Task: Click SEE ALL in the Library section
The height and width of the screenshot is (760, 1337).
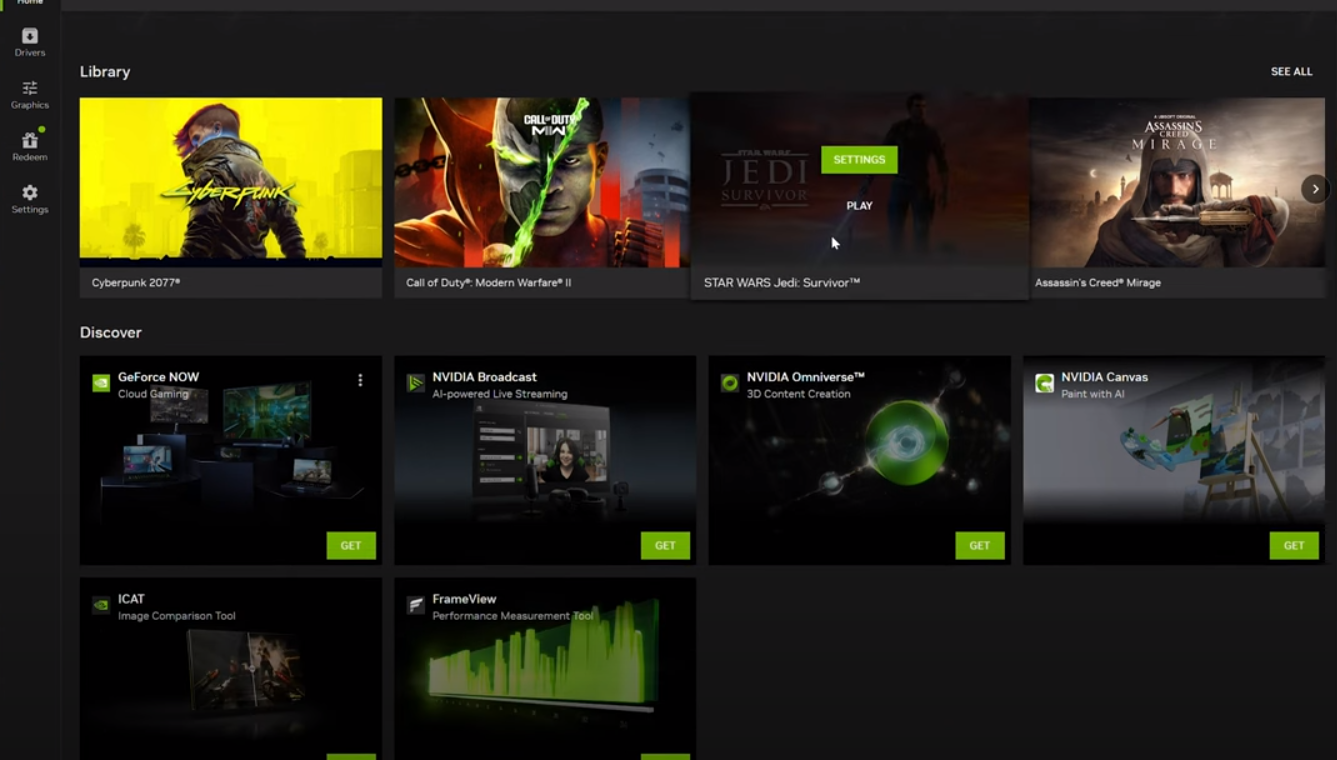Action: (x=1291, y=72)
